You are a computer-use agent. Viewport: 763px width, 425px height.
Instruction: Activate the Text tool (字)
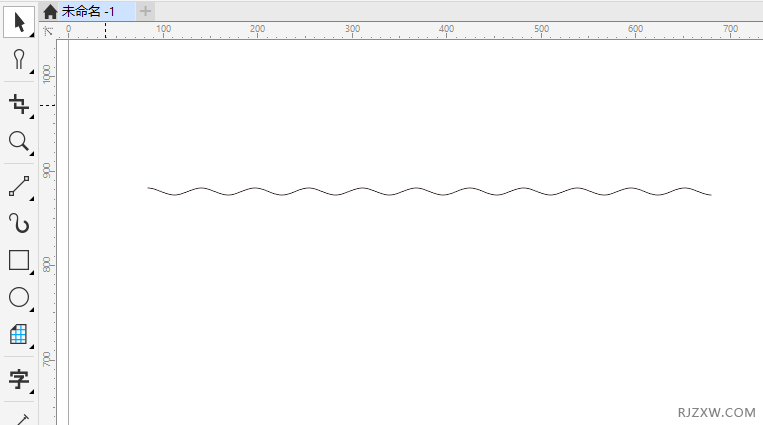point(18,379)
